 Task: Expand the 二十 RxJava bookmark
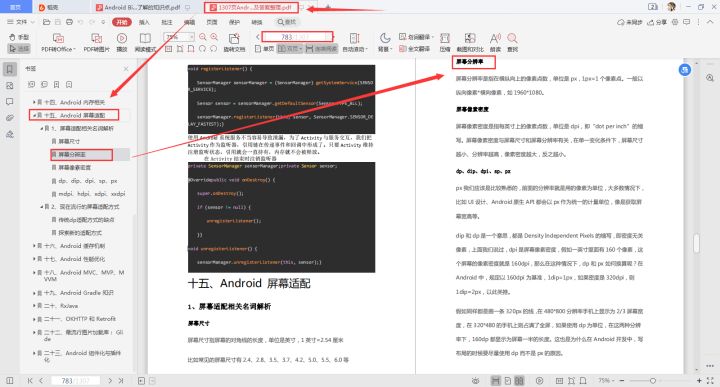coord(34,305)
